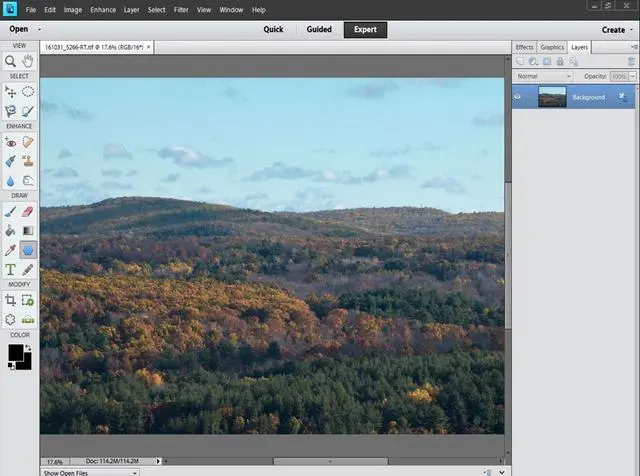The width and height of the screenshot is (640, 476).
Task: Open the background color swatch
Action: (25, 363)
